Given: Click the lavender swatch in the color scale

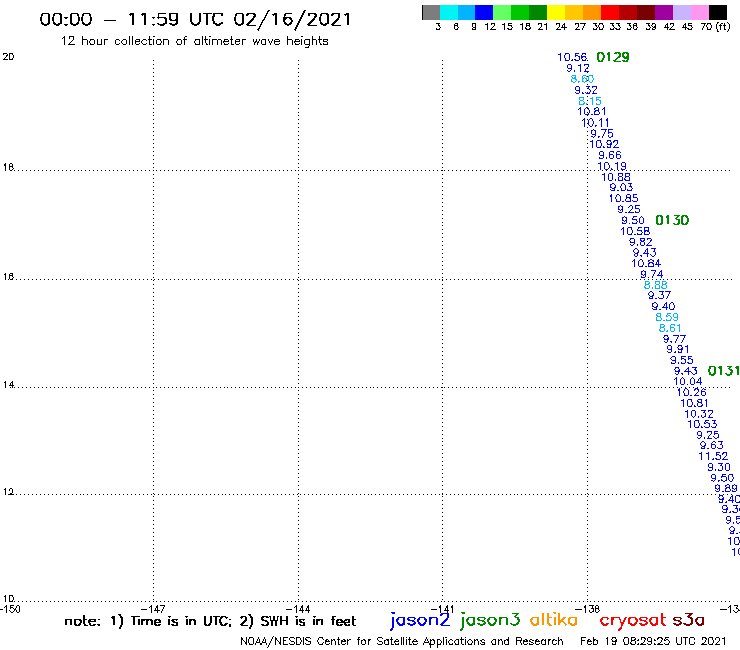Looking at the screenshot, I should (682, 12).
